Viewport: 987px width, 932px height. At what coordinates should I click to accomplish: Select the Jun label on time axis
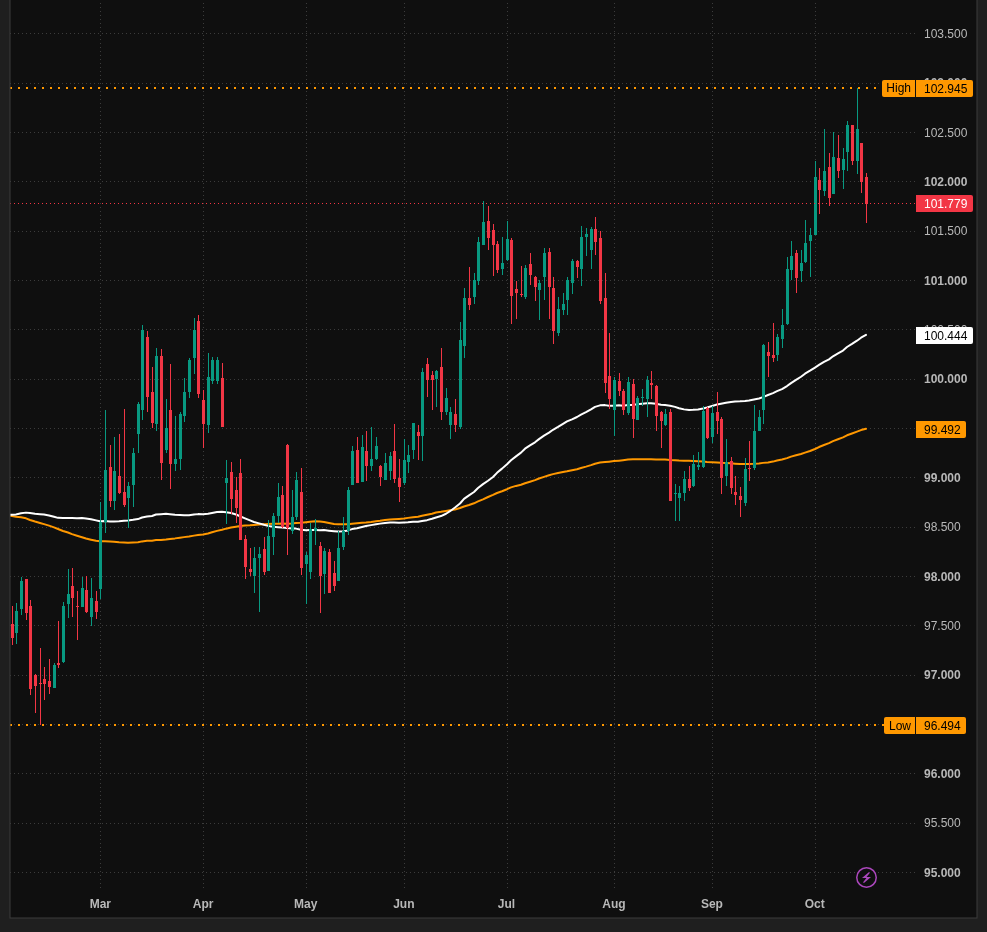pos(403,904)
